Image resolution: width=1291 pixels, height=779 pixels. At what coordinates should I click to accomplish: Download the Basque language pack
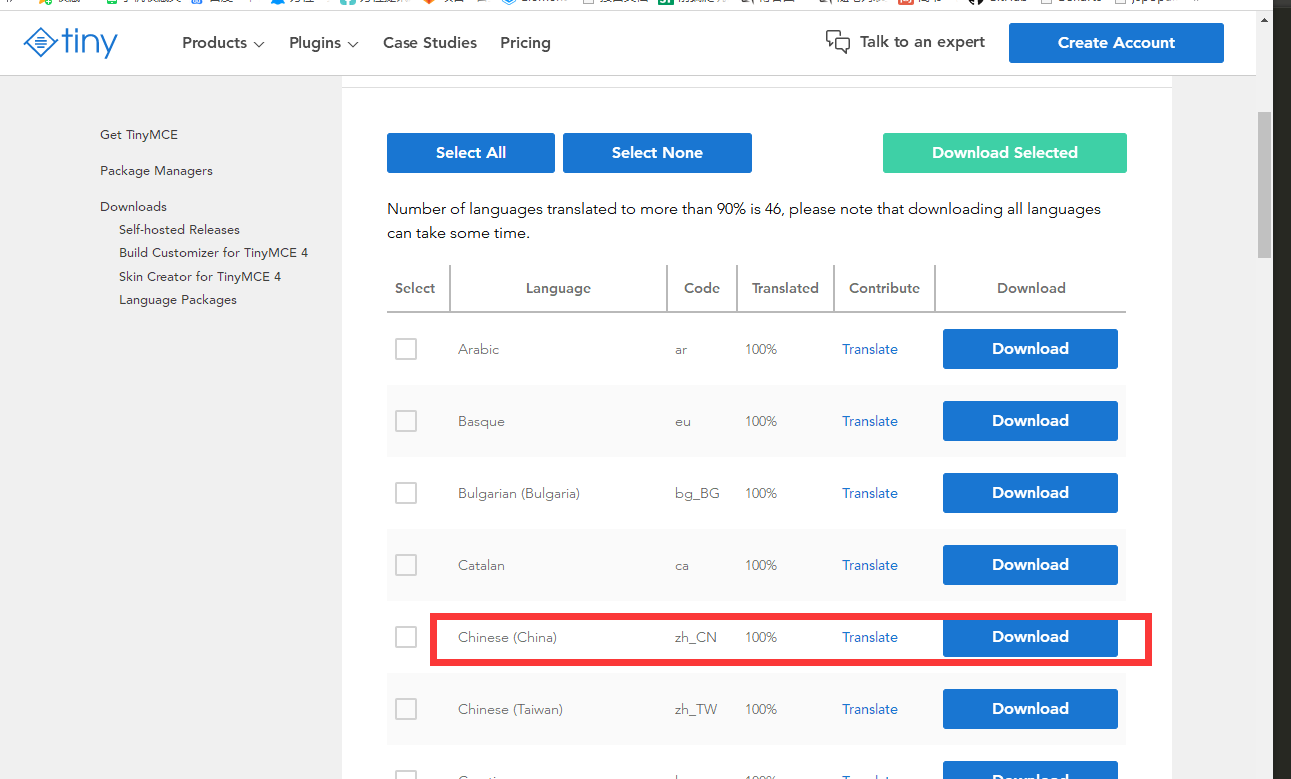[x=1030, y=421]
